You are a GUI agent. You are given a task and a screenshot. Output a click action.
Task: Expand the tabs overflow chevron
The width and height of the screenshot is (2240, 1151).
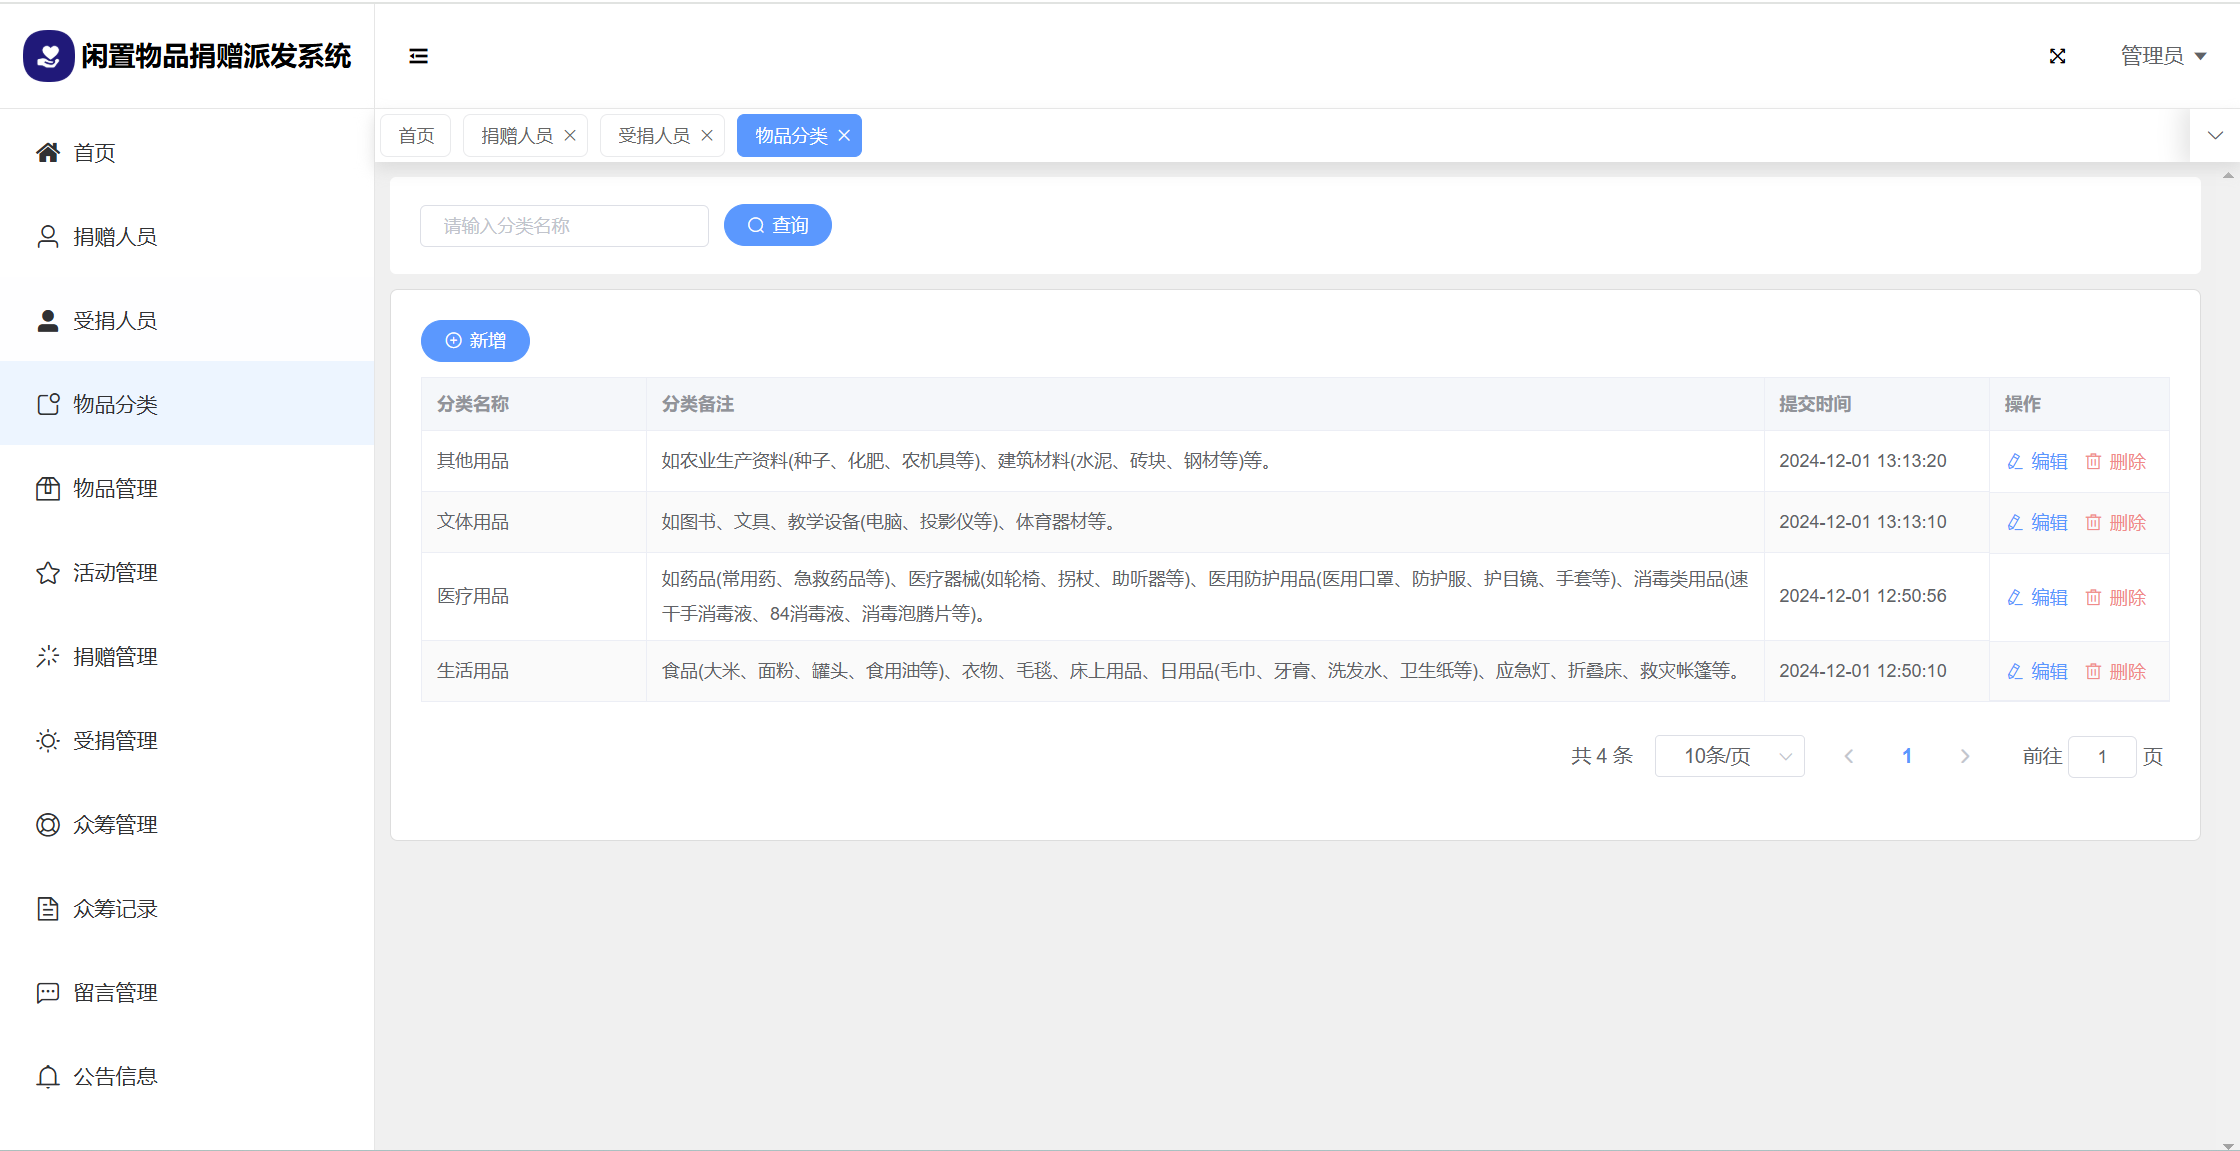point(2215,136)
